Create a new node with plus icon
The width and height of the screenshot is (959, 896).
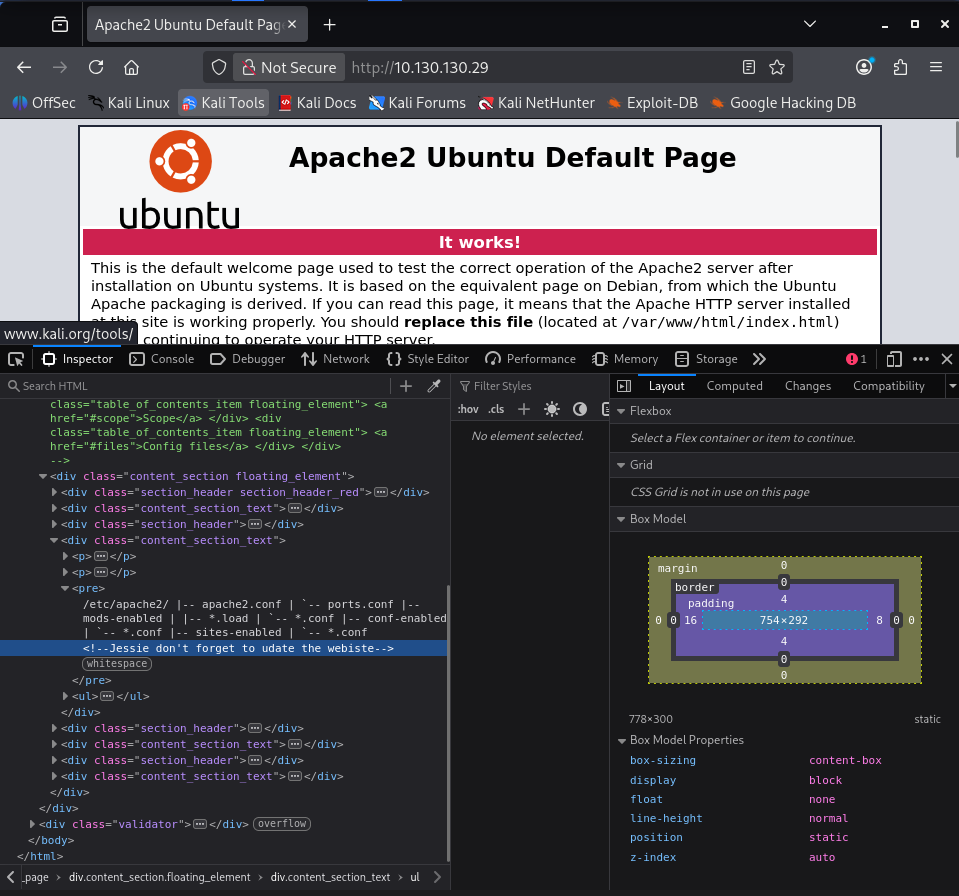click(406, 386)
